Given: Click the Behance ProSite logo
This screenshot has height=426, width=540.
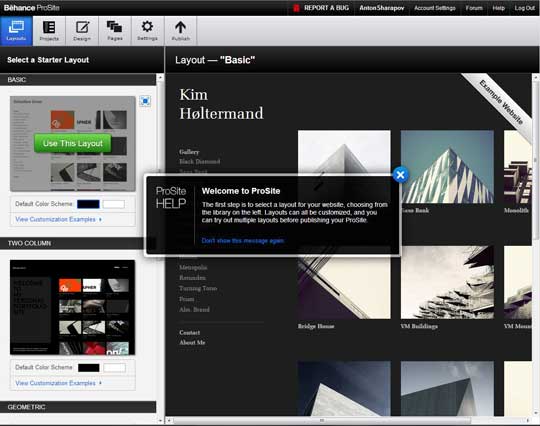Looking at the screenshot, I should click(x=32, y=8).
